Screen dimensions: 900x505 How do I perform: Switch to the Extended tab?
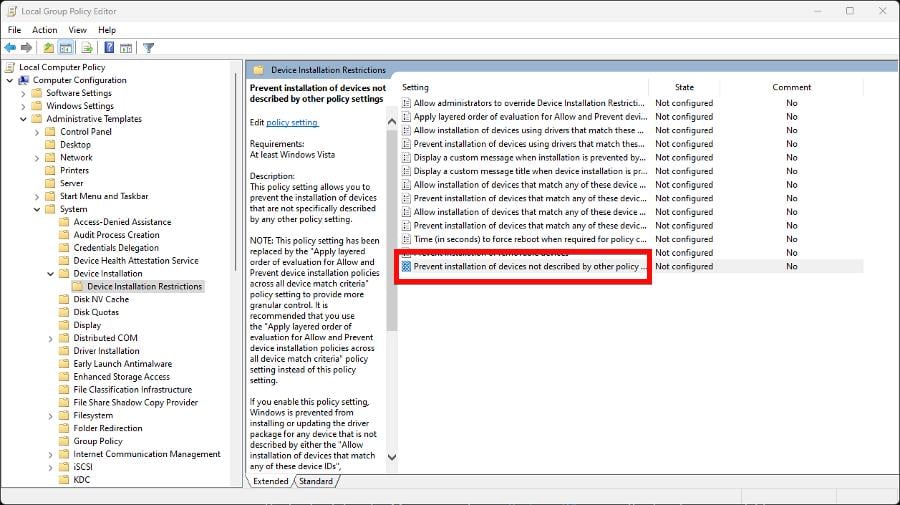click(x=270, y=481)
